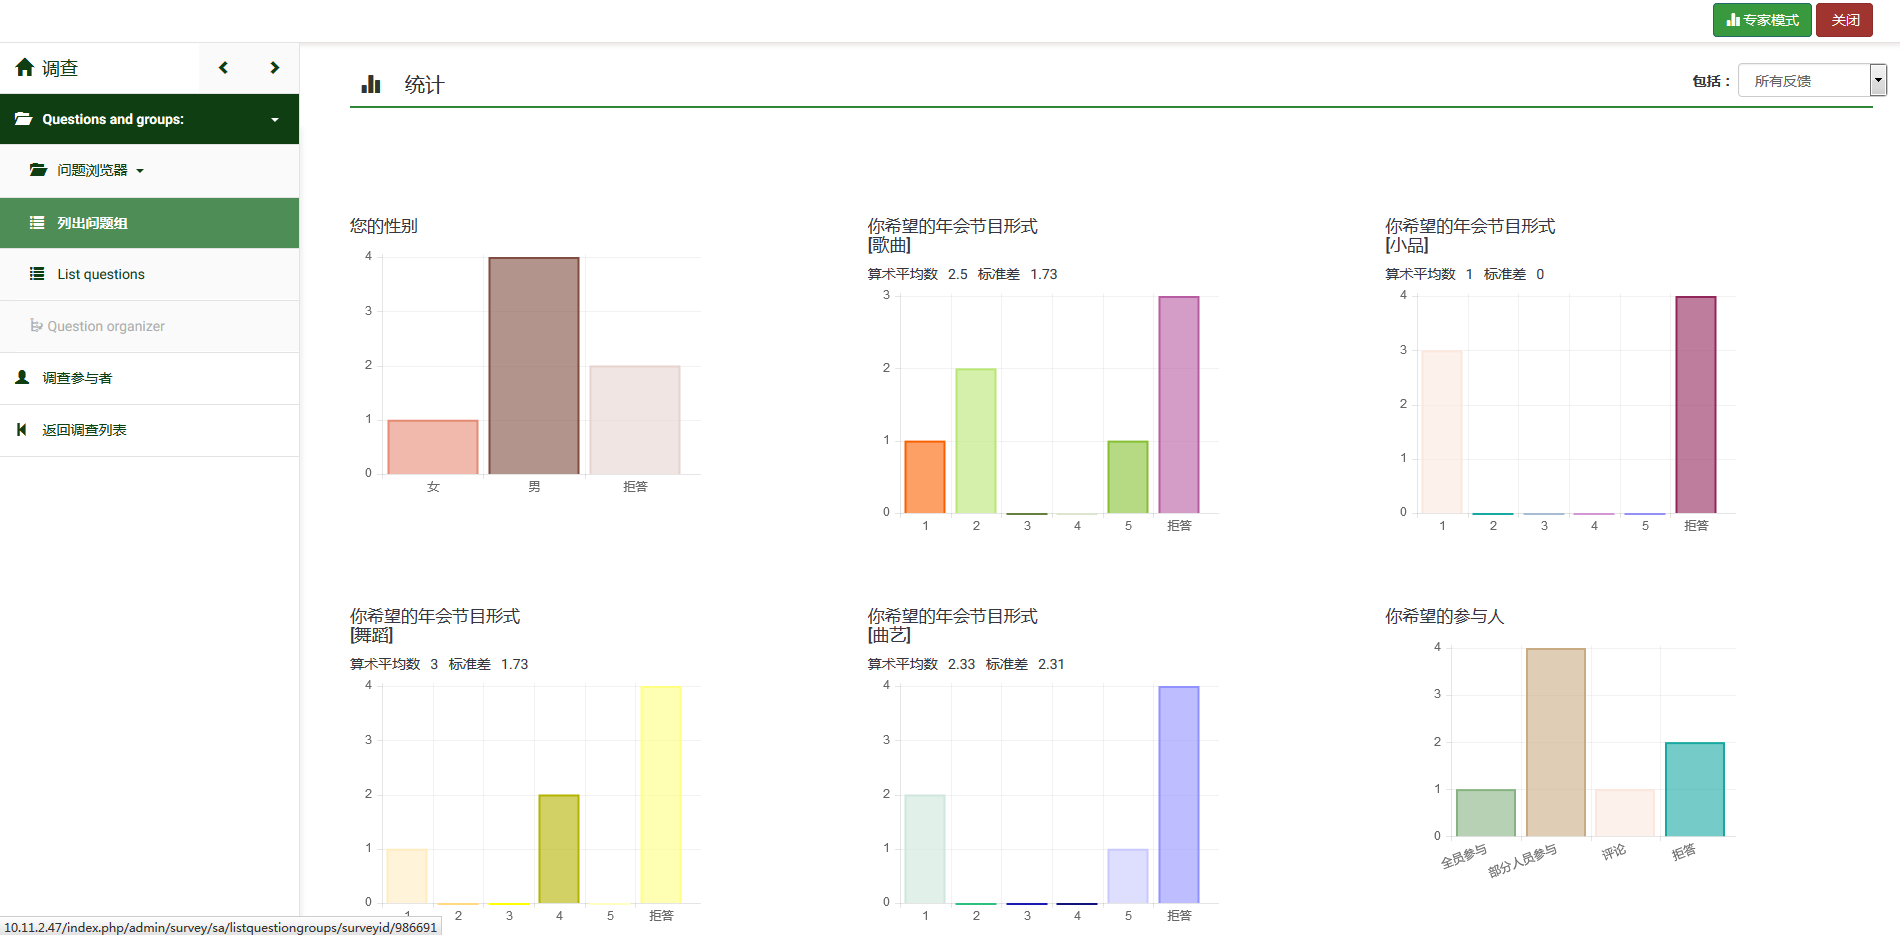This screenshot has height=935, width=1900.
Task: Click the 男 bar in gender chart
Action: [x=533, y=366]
